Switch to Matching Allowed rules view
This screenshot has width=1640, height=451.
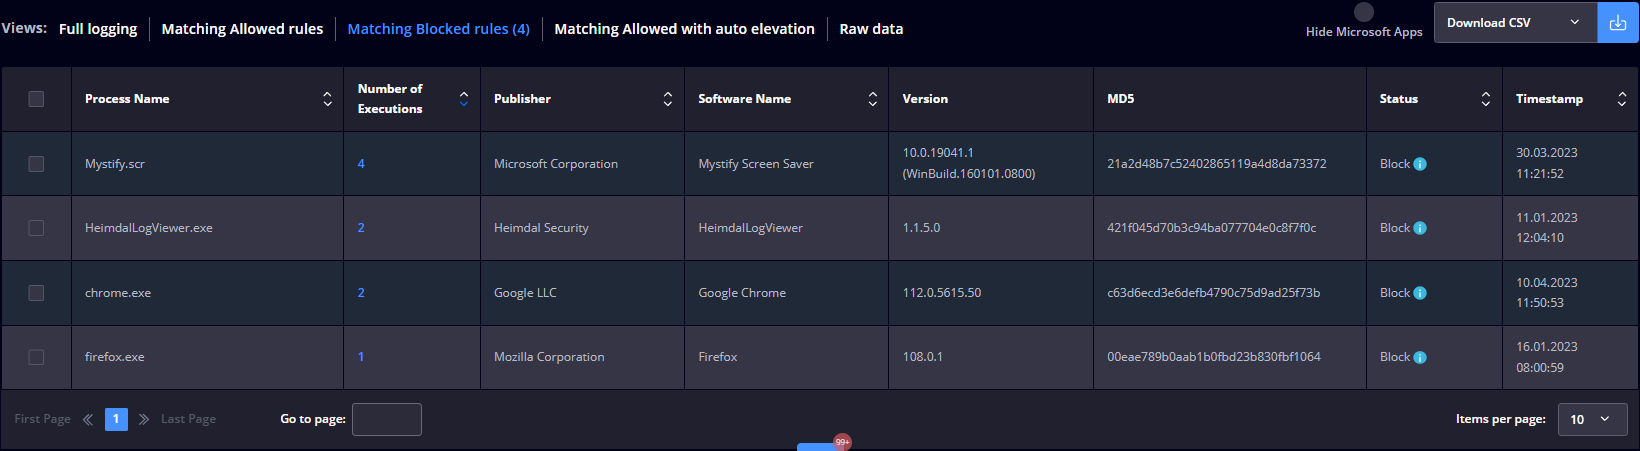pos(242,29)
